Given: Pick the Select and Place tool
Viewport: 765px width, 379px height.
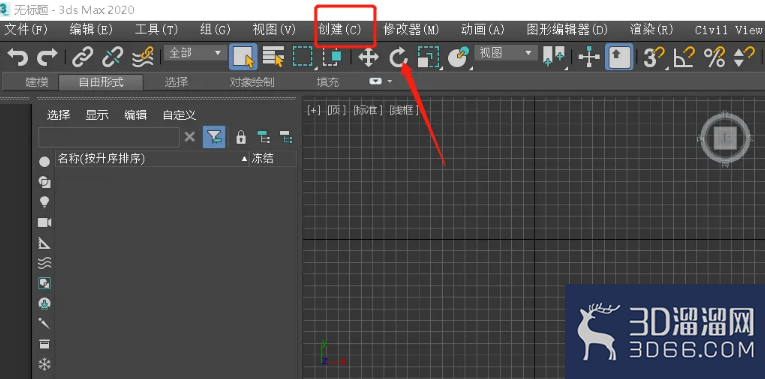Looking at the screenshot, I should pos(458,57).
